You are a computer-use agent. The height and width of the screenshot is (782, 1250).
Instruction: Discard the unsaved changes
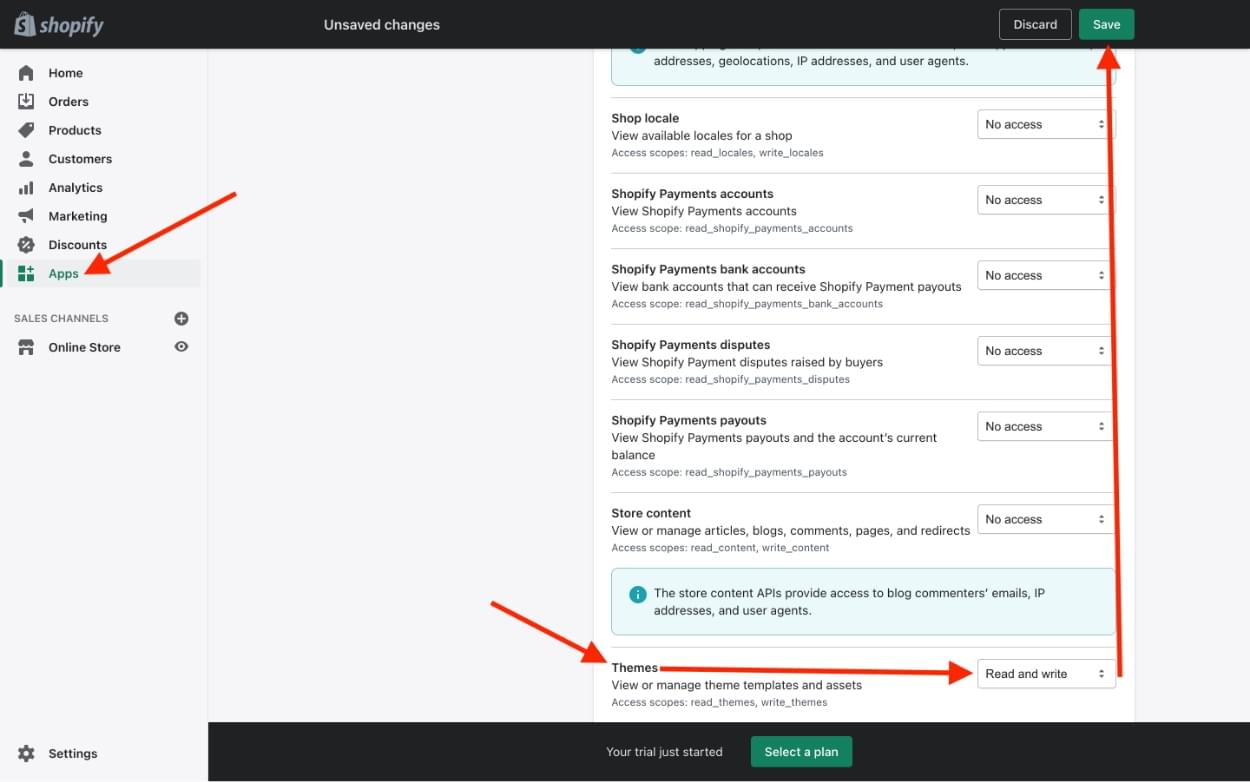(x=1035, y=24)
